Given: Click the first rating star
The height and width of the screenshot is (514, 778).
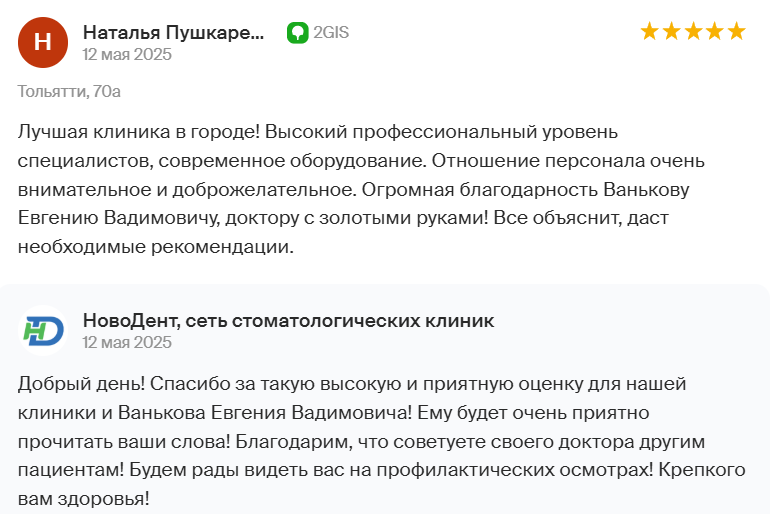Looking at the screenshot, I should coord(650,32).
